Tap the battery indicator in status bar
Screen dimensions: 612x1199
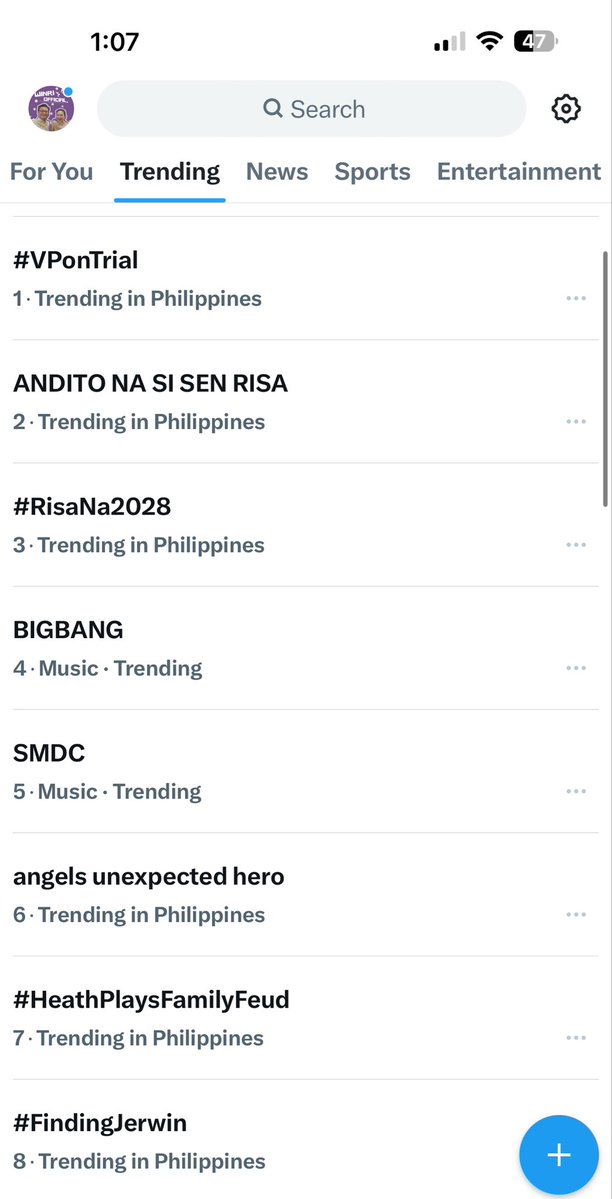click(x=536, y=41)
